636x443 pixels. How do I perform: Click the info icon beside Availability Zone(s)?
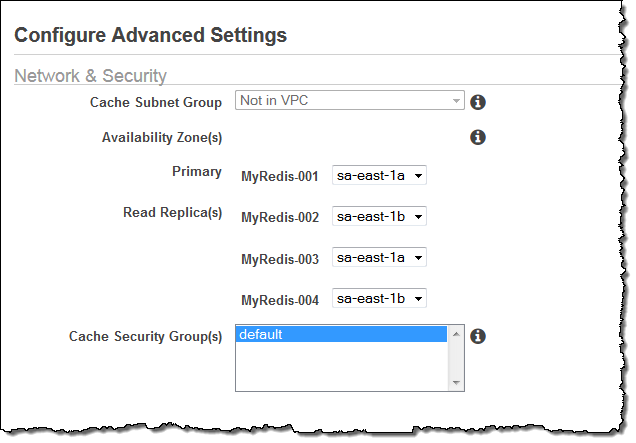point(478,137)
